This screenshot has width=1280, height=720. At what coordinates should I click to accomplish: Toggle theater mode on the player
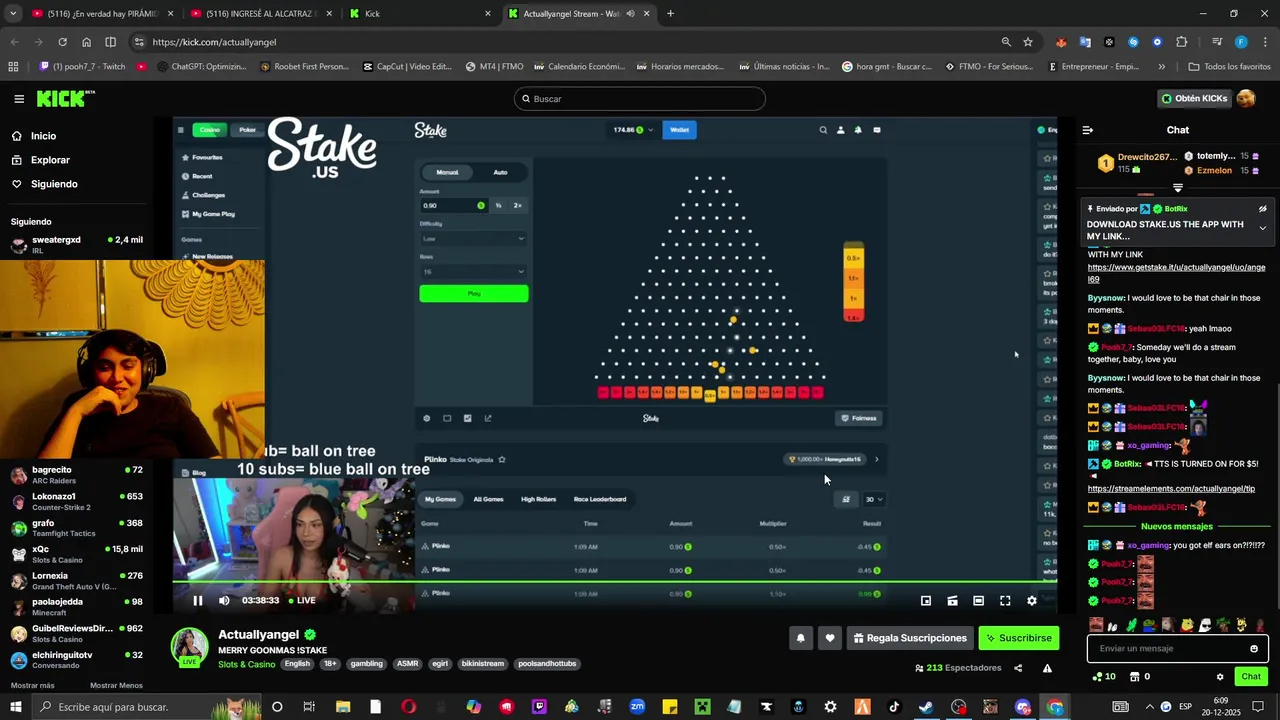978,601
